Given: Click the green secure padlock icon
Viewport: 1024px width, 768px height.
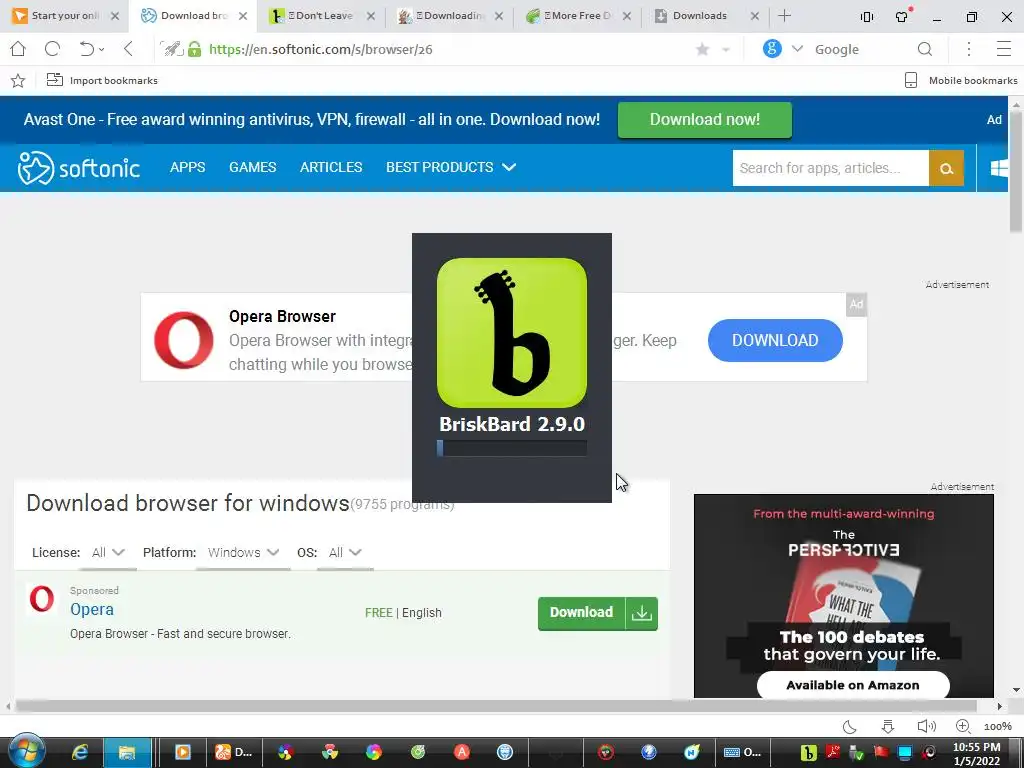Looking at the screenshot, I should pos(195,49).
